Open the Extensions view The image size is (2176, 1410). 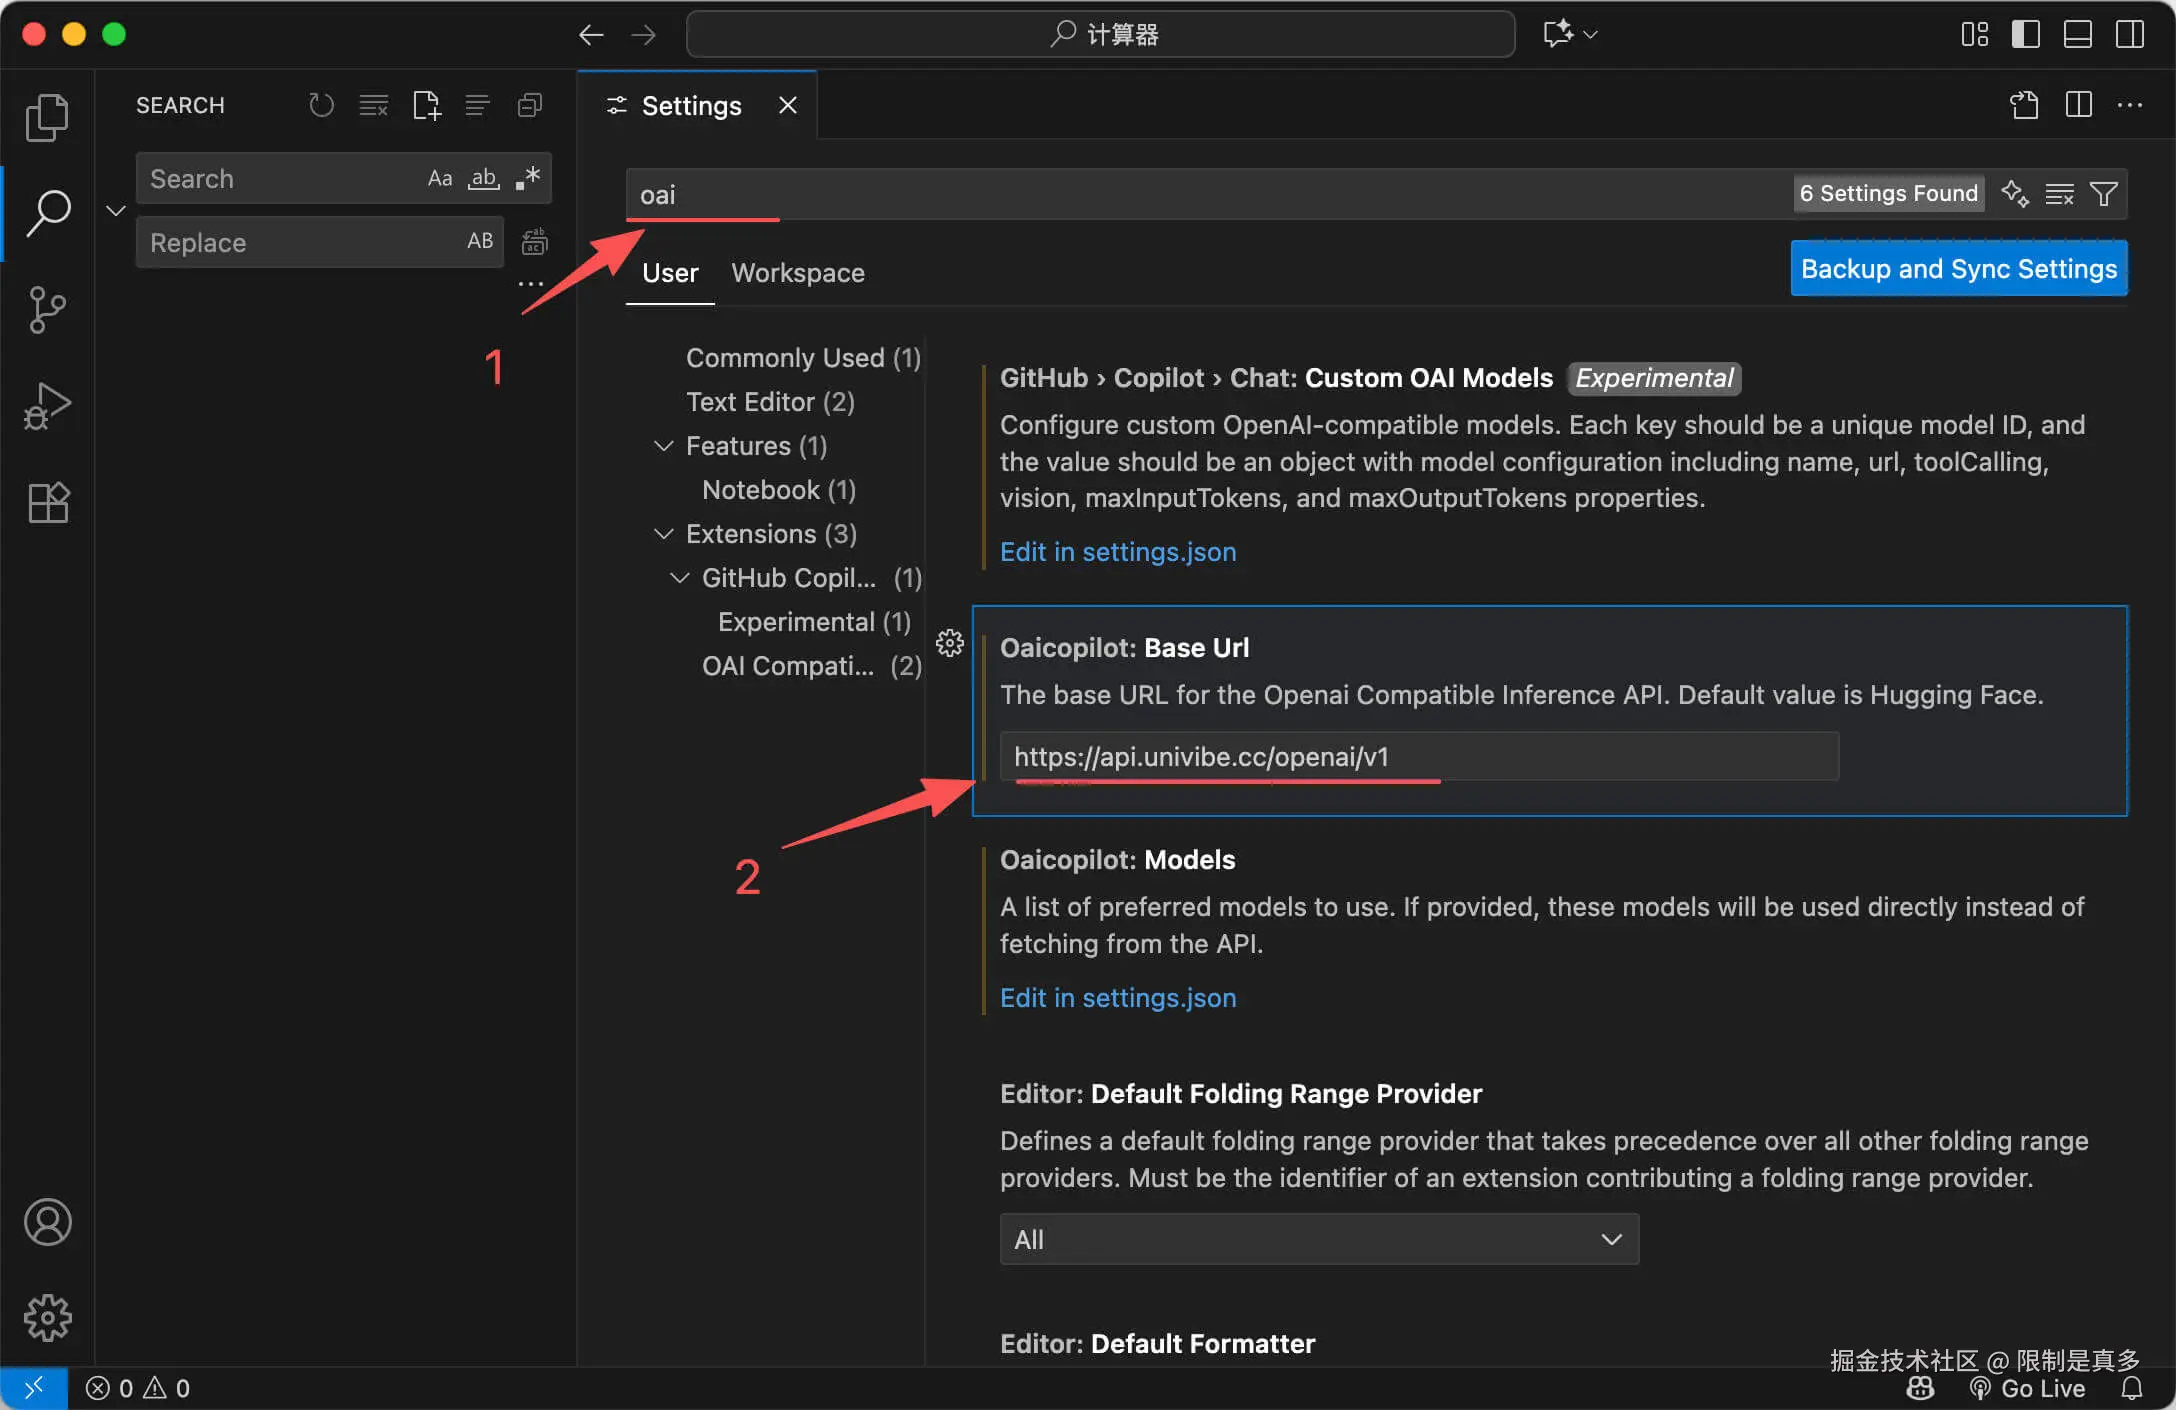47,502
